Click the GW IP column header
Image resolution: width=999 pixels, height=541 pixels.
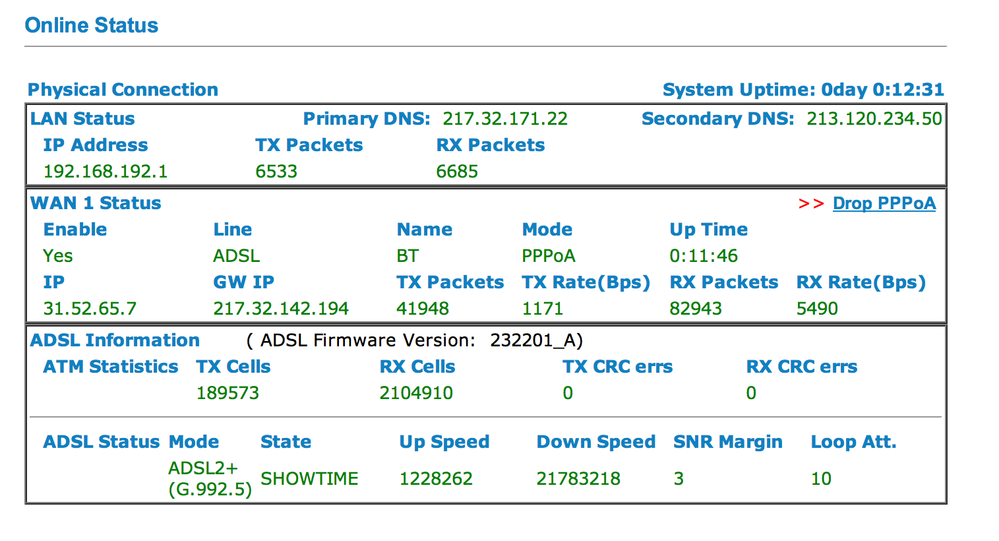coord(243,282)
